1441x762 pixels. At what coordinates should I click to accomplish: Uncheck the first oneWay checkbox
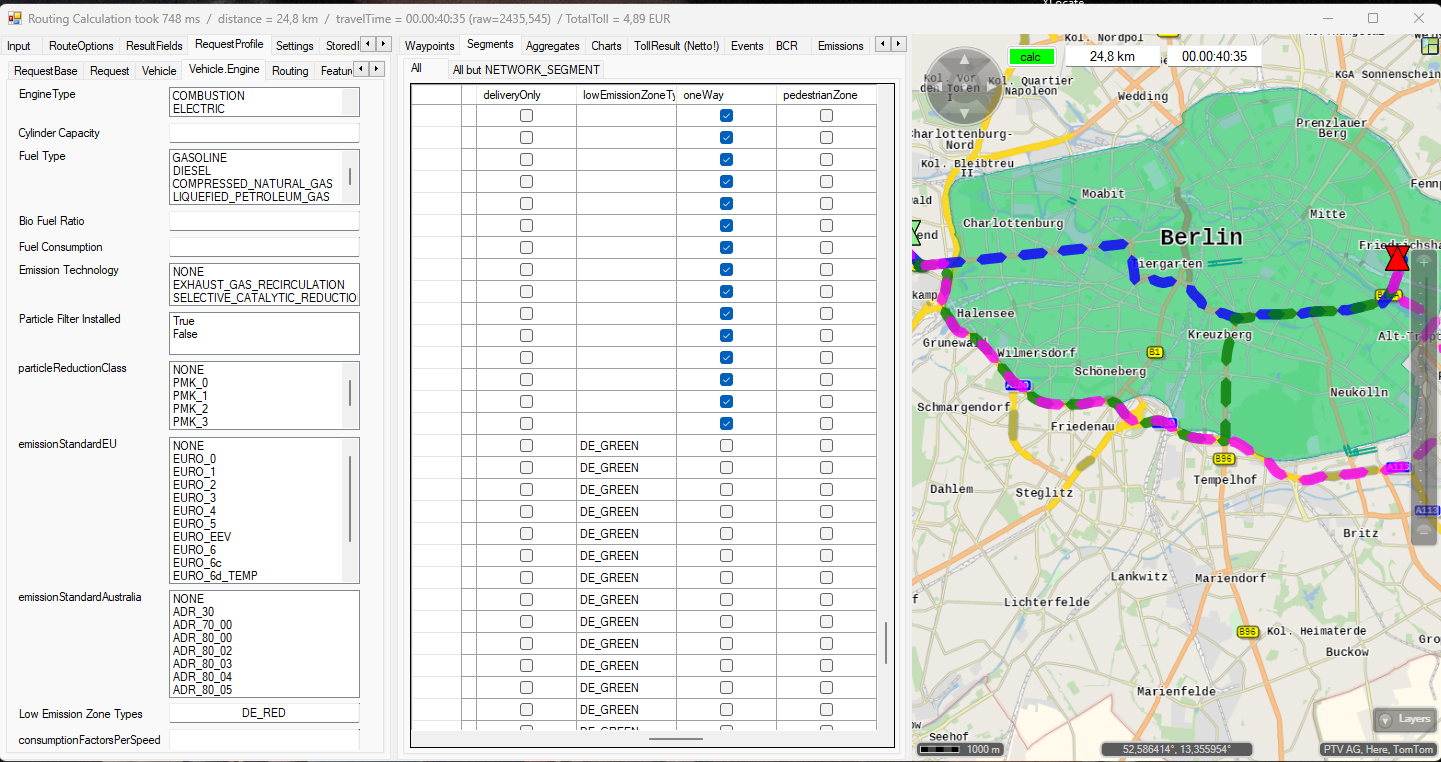click(x=726, y=116)
